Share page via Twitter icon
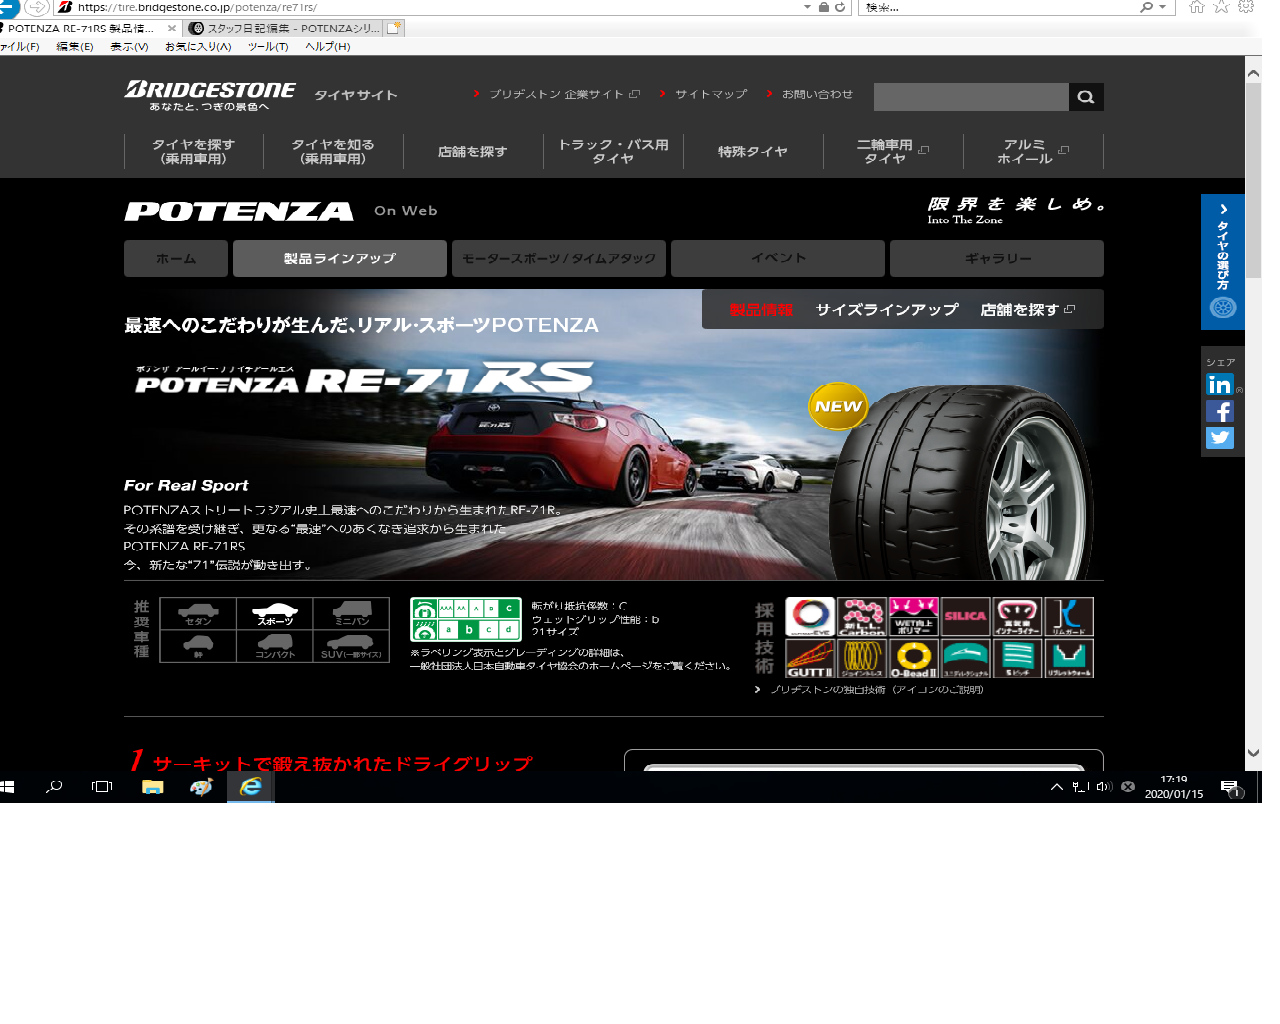1280x1024 pixels. tap(1219, 438)
